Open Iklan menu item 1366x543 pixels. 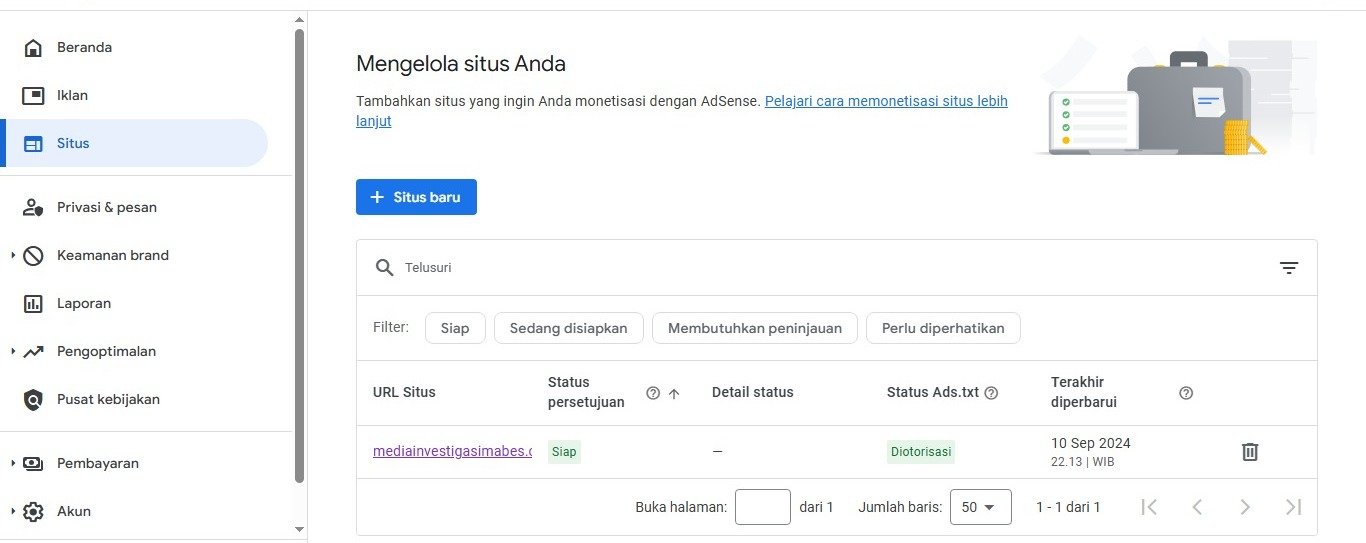click(134, 95)
